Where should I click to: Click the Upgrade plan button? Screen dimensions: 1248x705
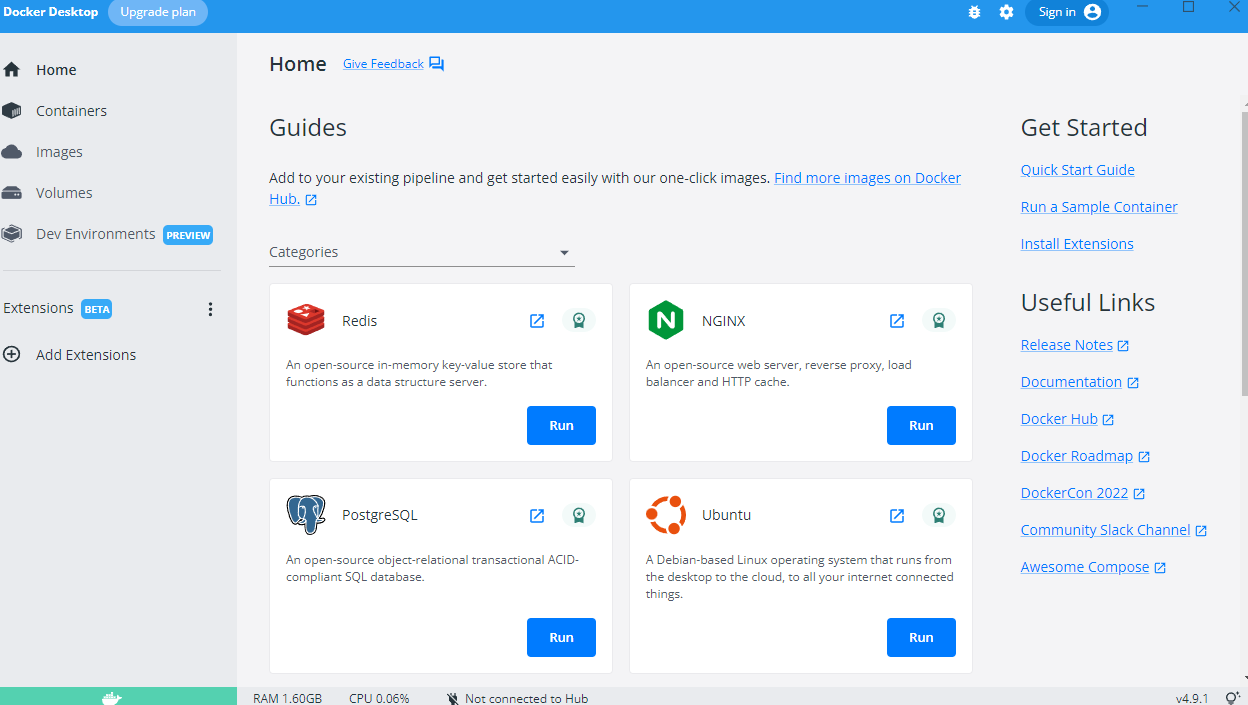click(158, 12)
